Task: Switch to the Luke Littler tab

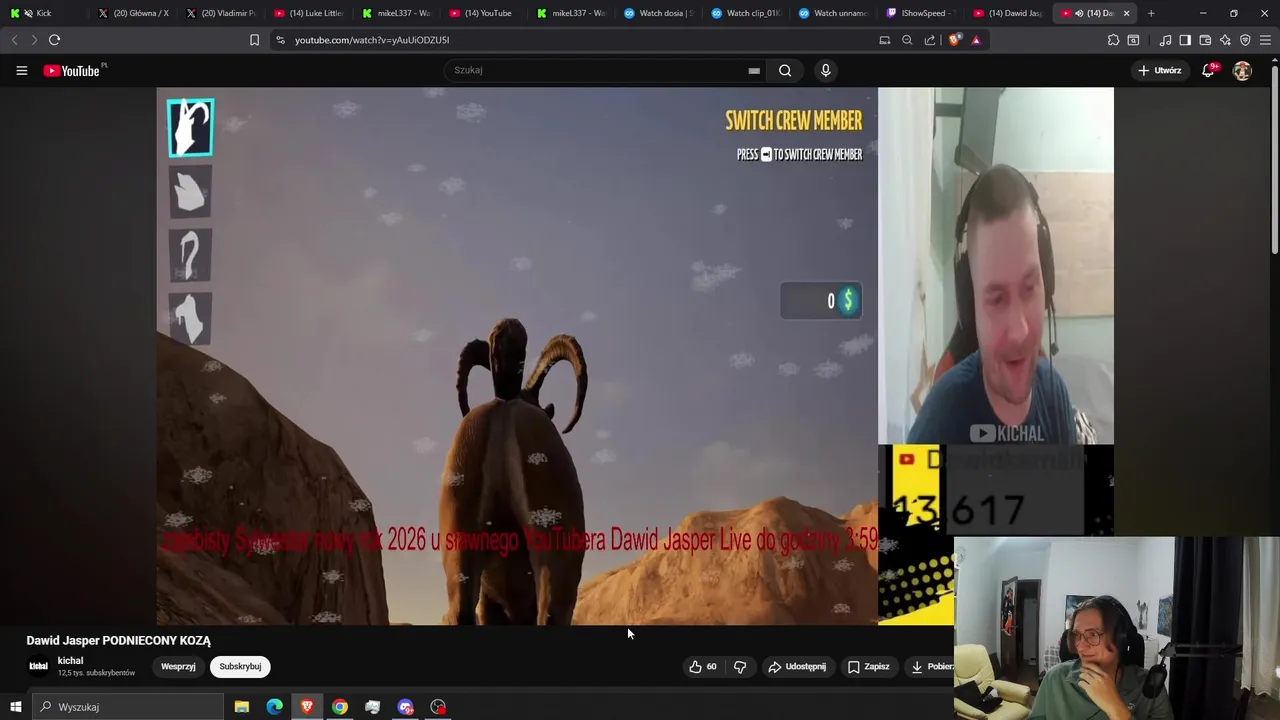Action: [x=308, y=13]
